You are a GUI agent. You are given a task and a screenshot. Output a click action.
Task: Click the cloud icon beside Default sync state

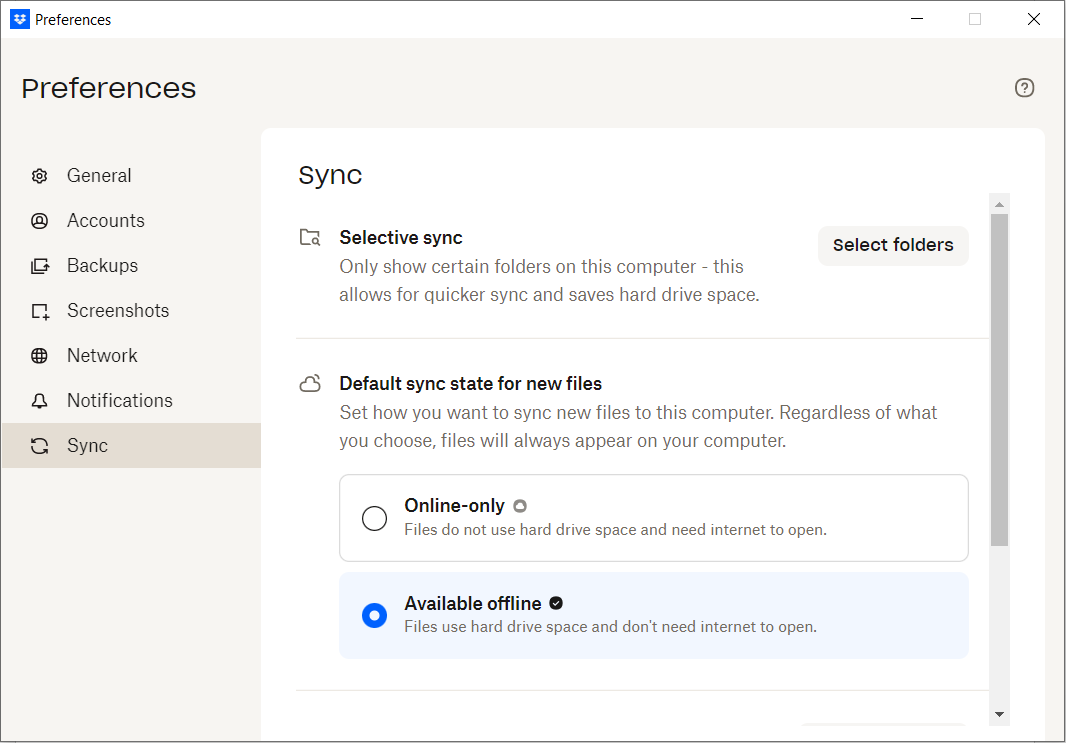point(310,383)
